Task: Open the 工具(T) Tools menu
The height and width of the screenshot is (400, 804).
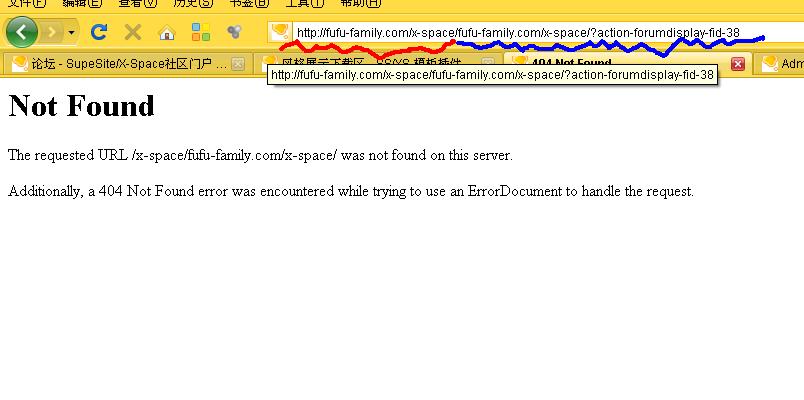Action: click(305, 3)
